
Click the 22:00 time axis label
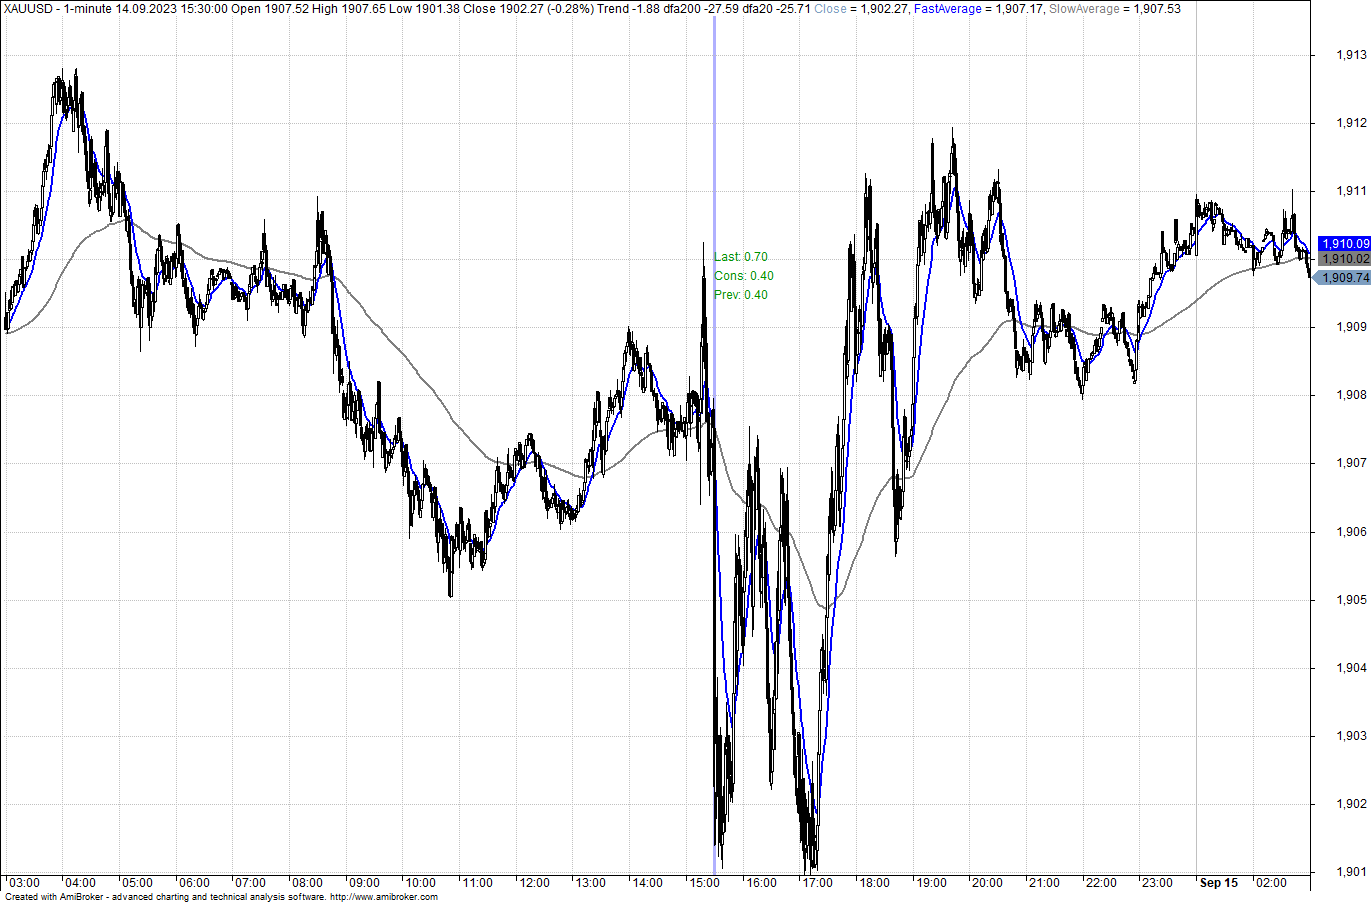pyautogui.click(x=1101, y=883)
